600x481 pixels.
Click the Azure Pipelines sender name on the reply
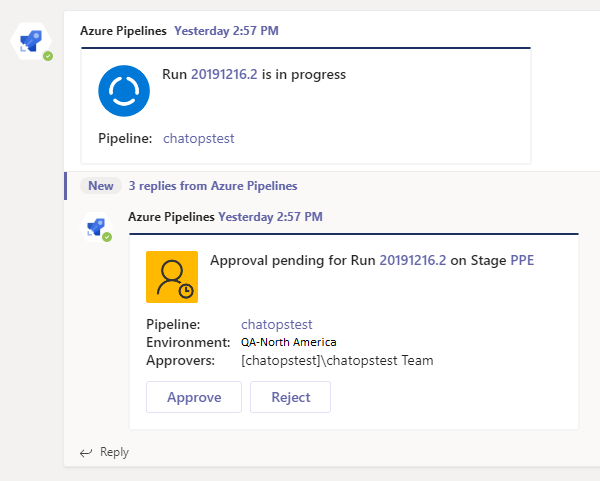coord(171,217)
